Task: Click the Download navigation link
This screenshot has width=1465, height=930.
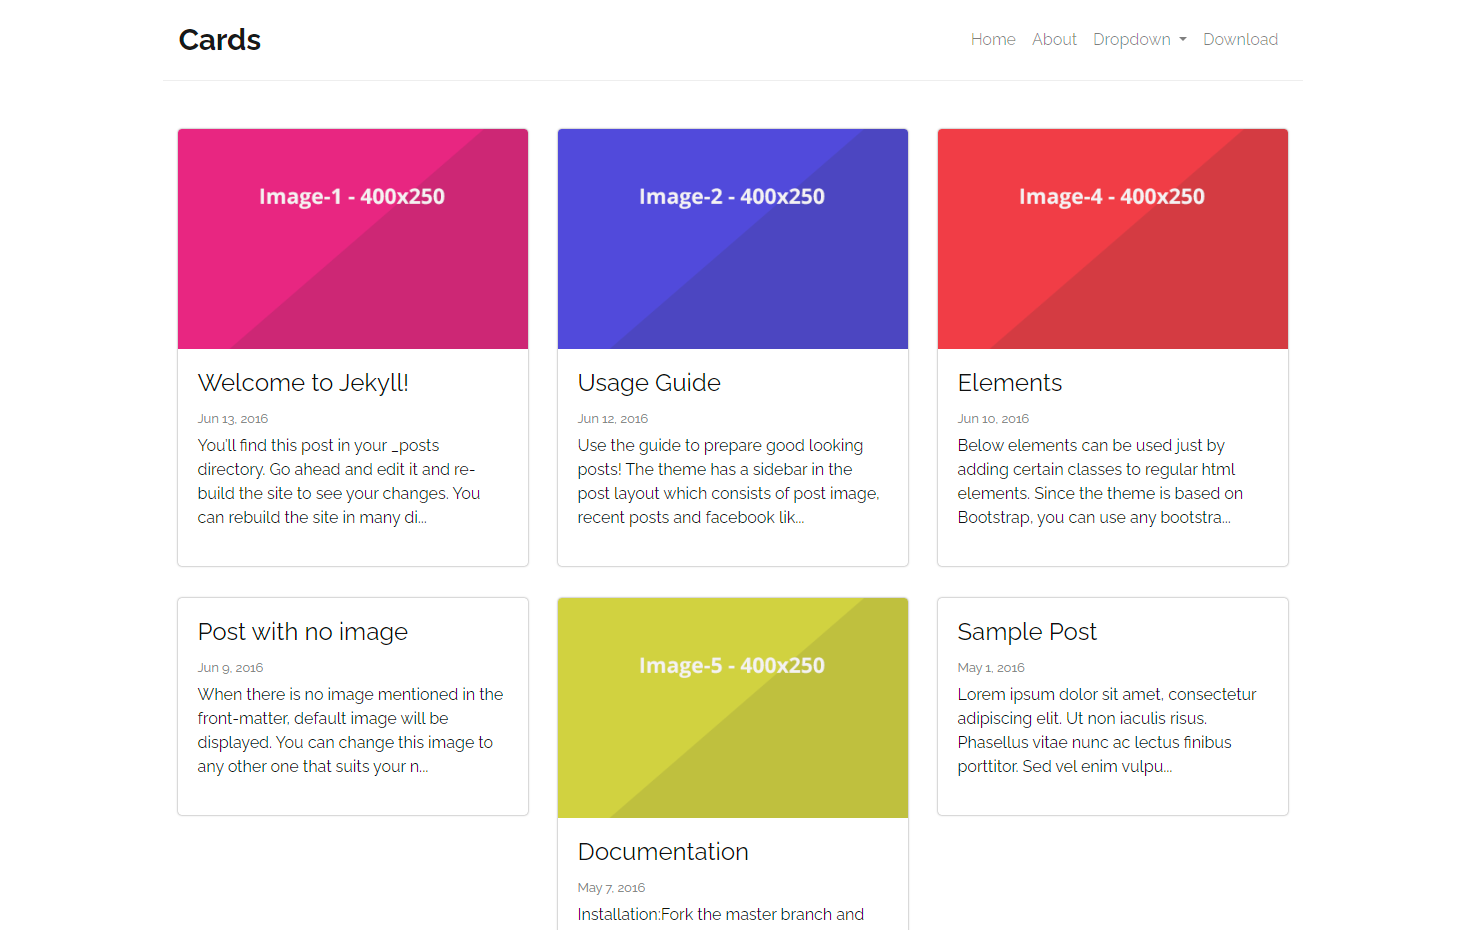Action: pyautogui.click(x=1240, y=40)
